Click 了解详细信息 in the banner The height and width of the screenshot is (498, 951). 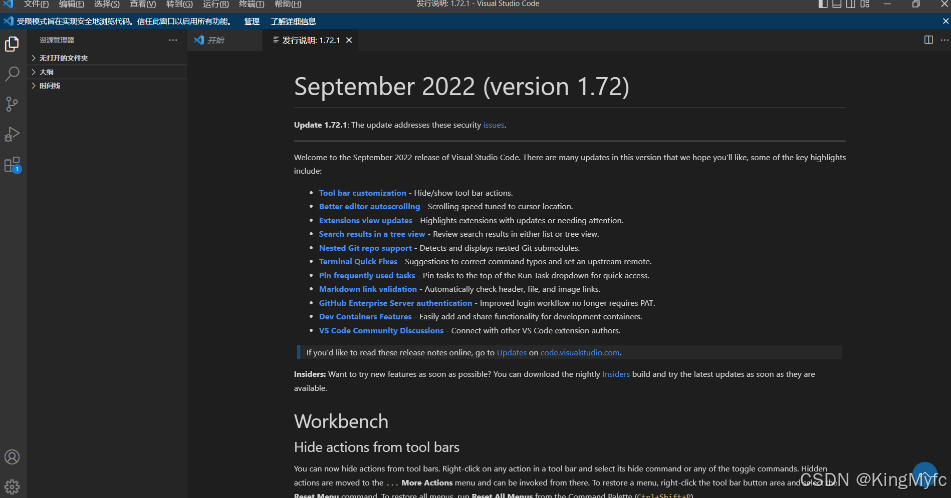click(293, 21)
